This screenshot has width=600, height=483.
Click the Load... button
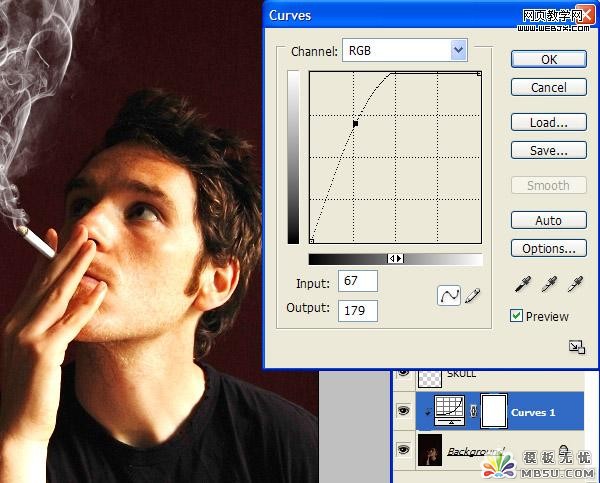548,122
